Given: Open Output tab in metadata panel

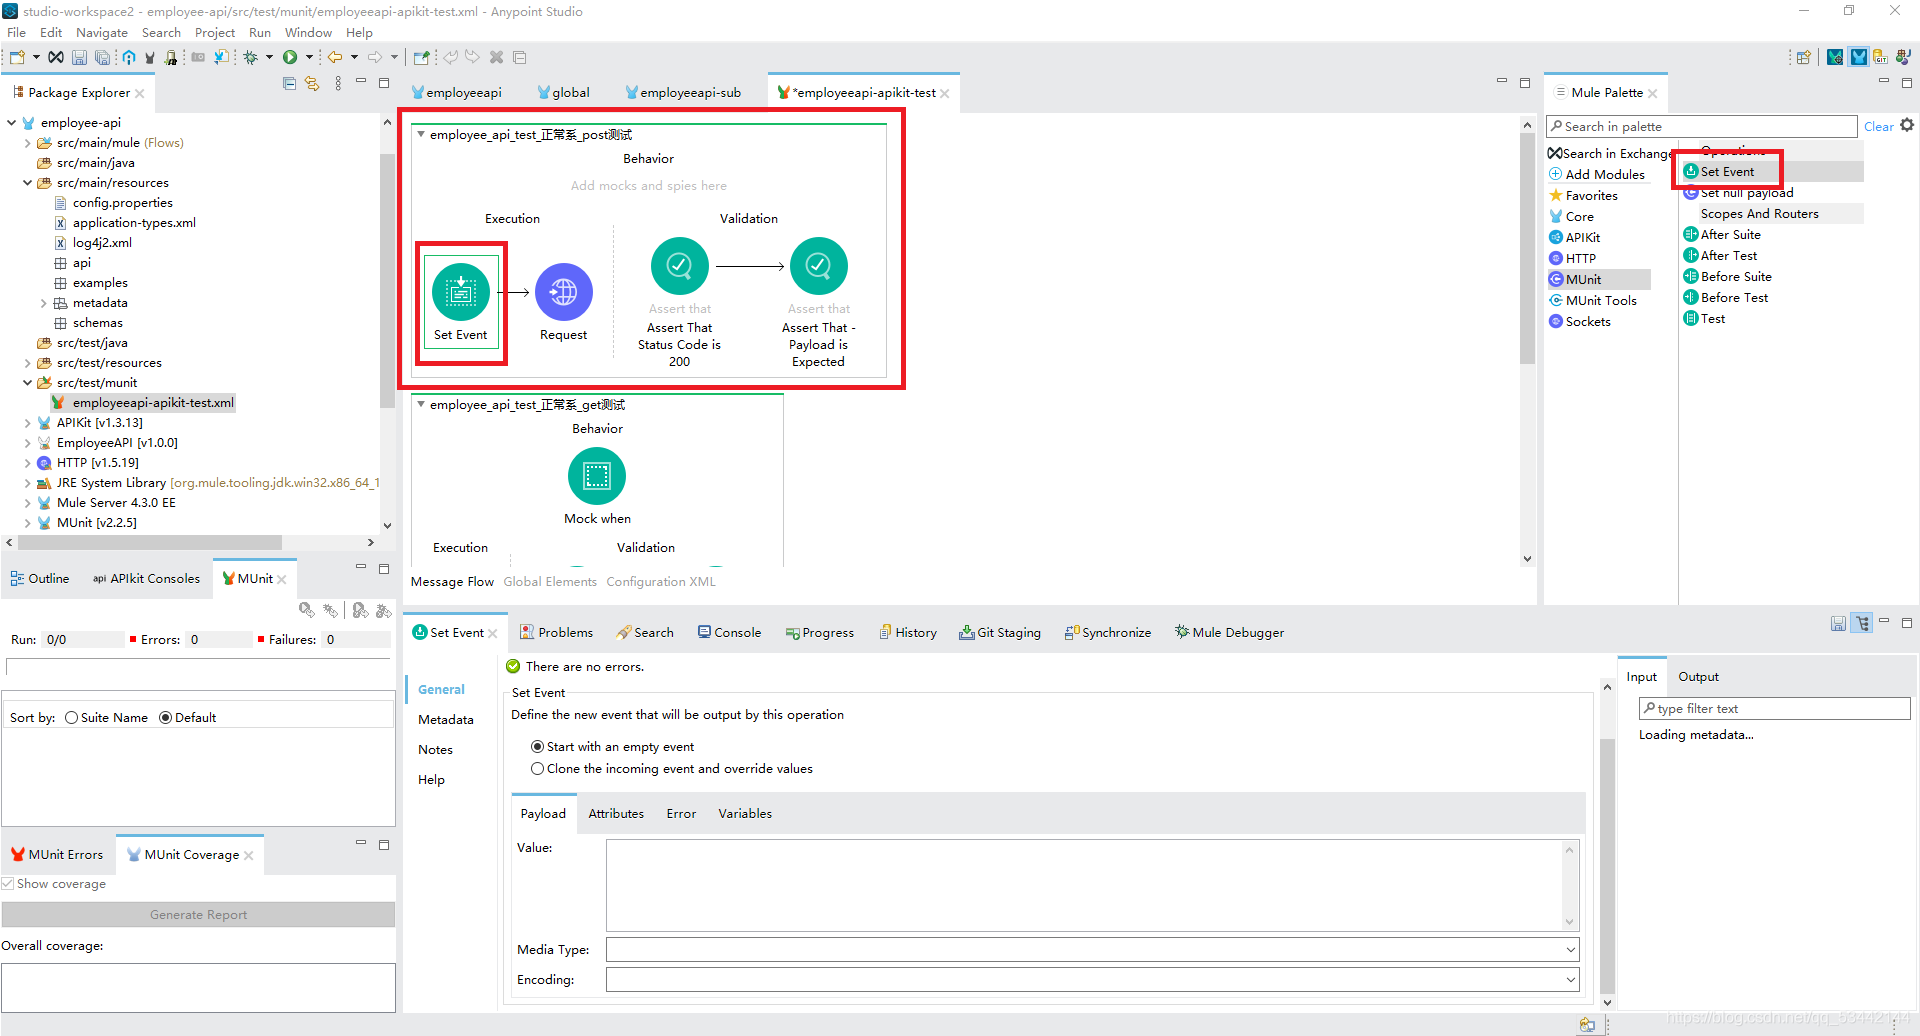Looking at the screenshot, I should pyautogui.click(x=1698, y=676).
